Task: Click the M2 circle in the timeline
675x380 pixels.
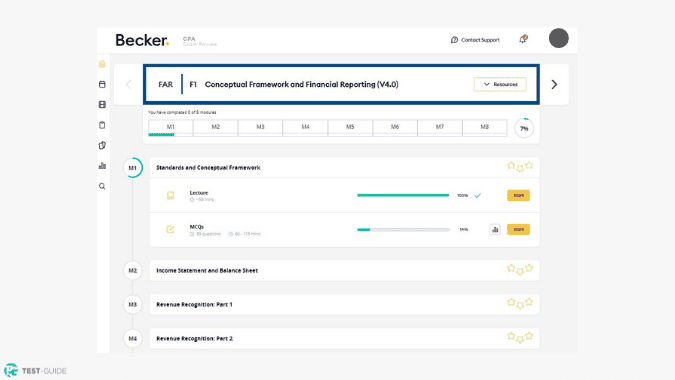Action: click(133, 271)
